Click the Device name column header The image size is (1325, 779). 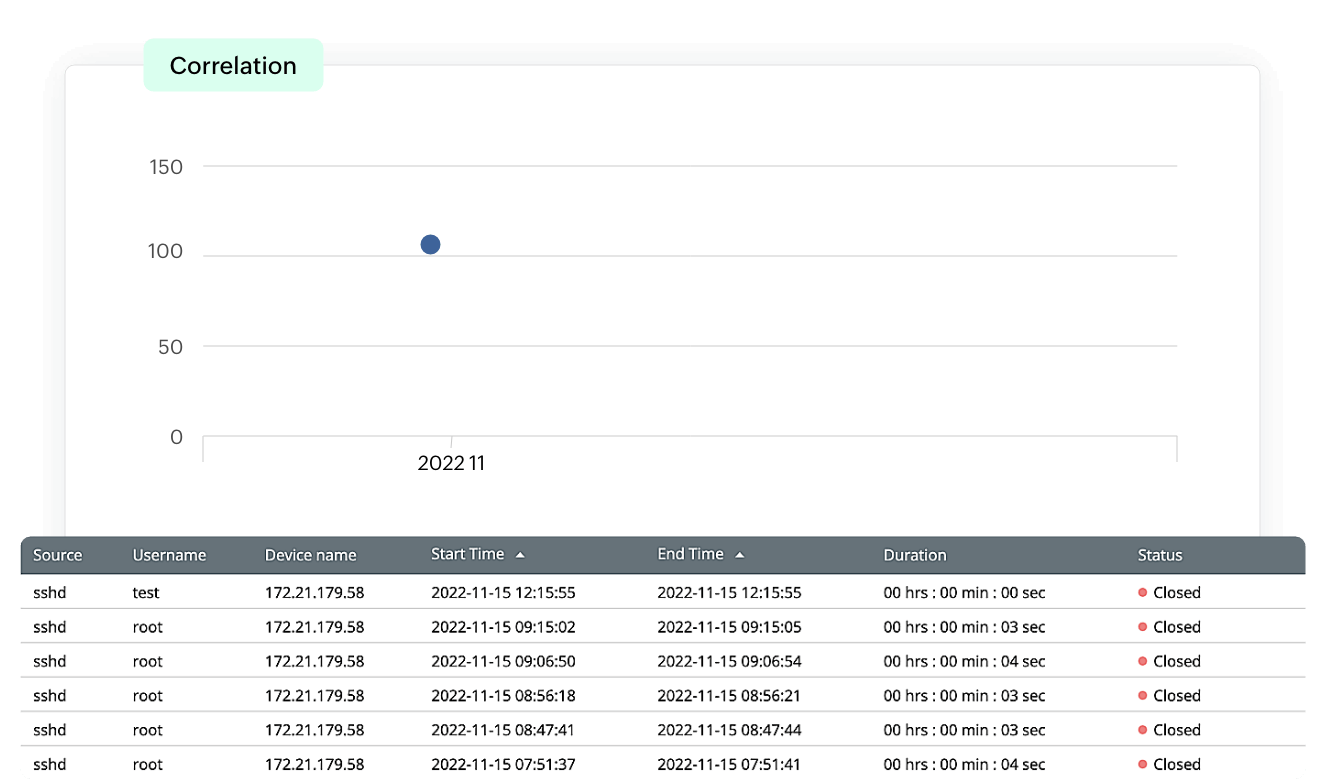point(310,555)
